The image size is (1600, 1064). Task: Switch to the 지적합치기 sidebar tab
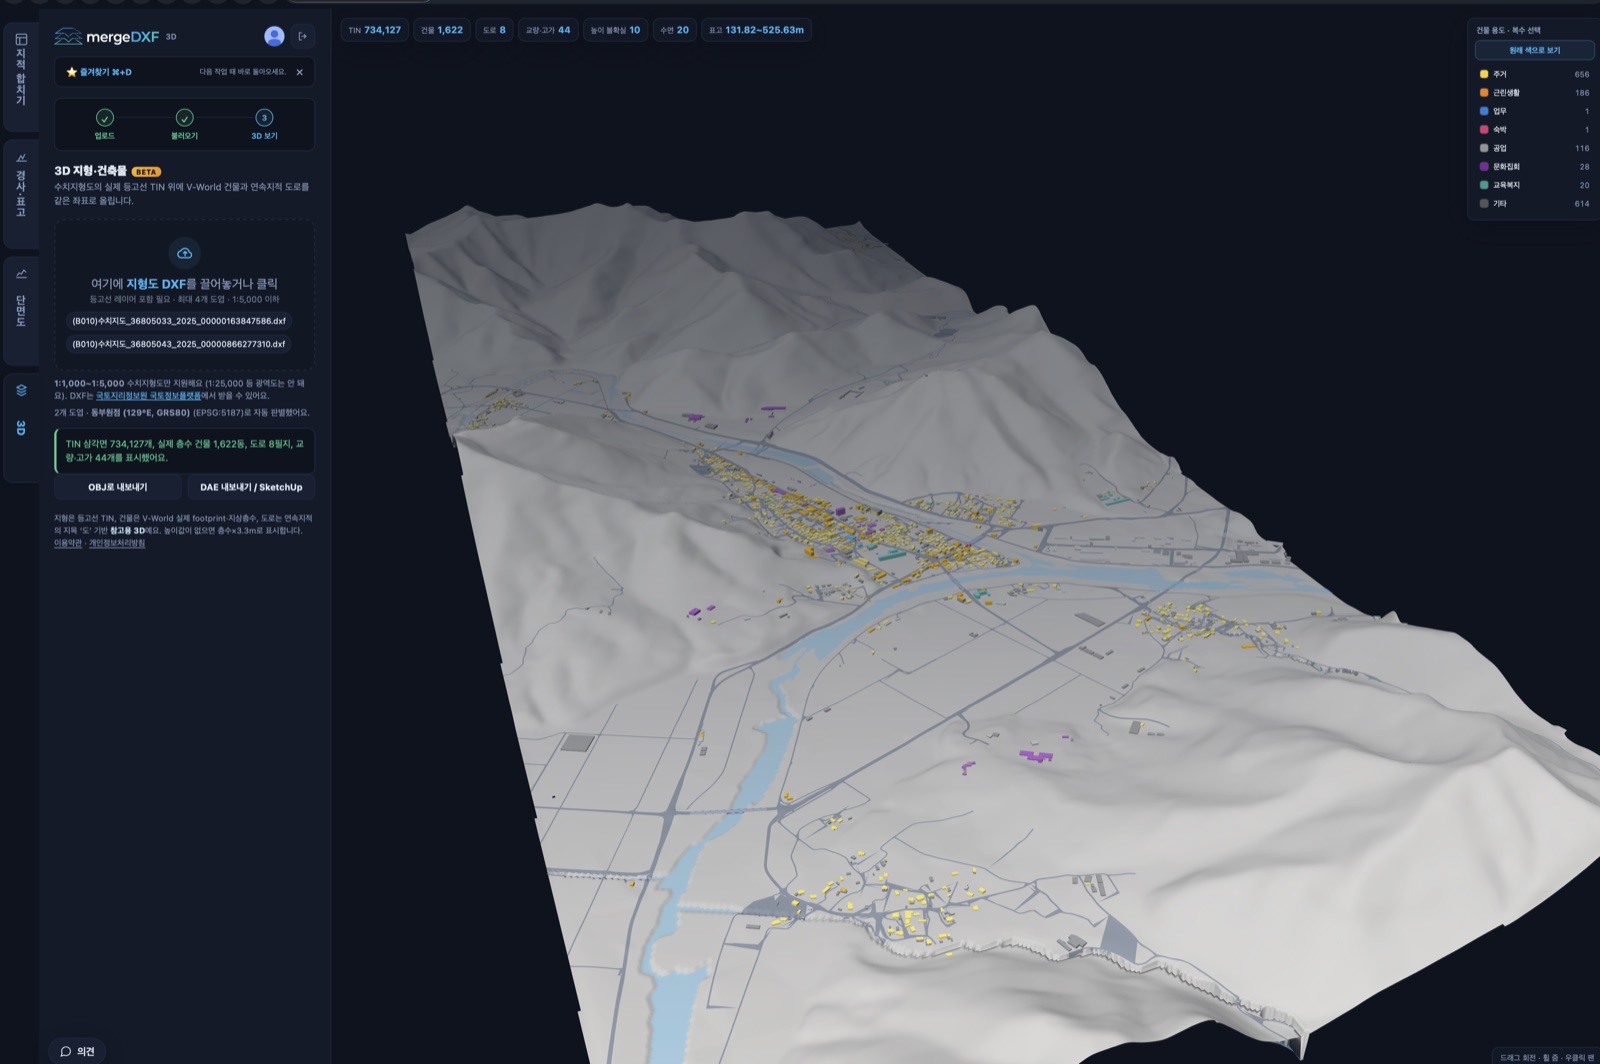21,70
